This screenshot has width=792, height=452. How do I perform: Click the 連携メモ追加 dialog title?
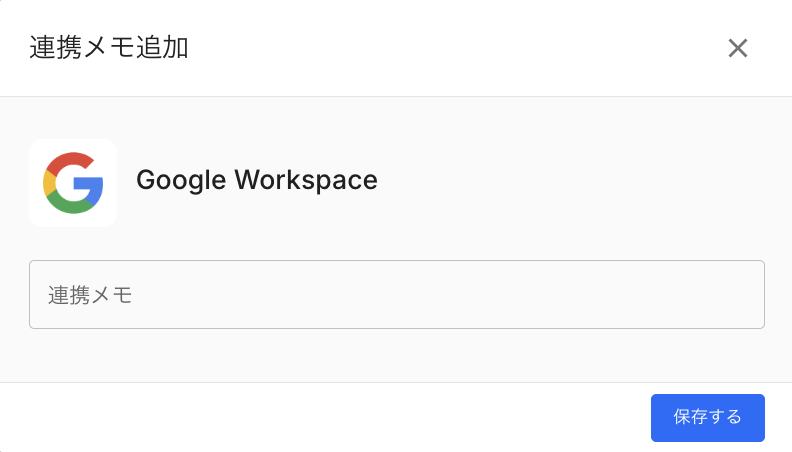109,48
